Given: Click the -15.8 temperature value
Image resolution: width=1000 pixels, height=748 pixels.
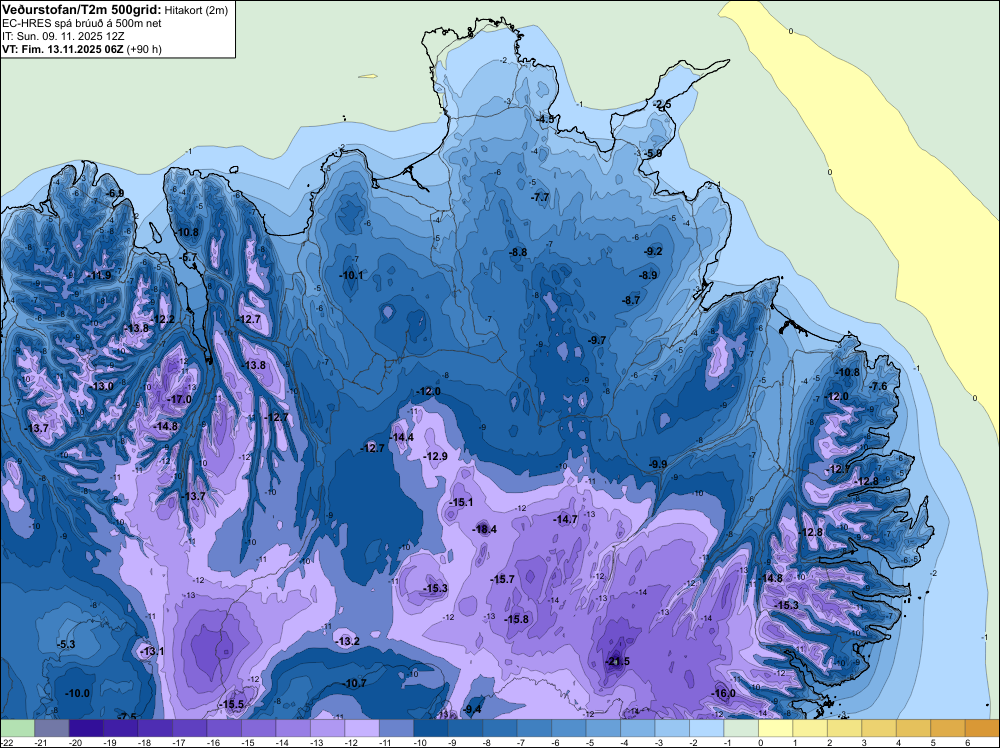Looking at the screenshot, I should point(516,619).
